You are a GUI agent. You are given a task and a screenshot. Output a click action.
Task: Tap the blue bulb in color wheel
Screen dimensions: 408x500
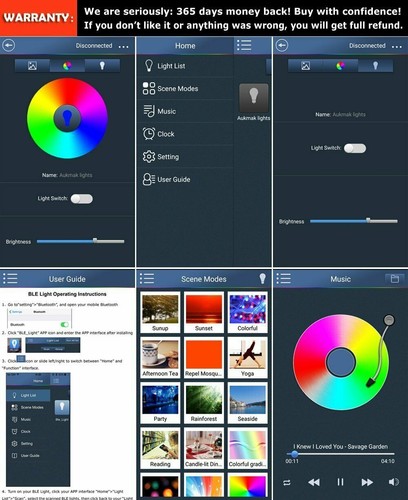(x=67, y=118)
